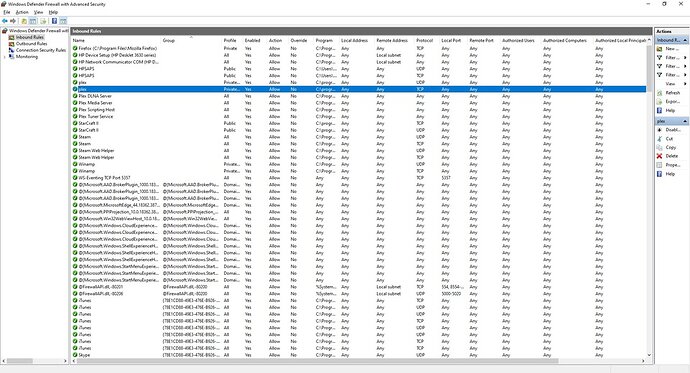The width and height of the screenshot is (690, 373).
Task: Click green check icon of Plex DLNA Server
Action: click(x=75, y=96)
